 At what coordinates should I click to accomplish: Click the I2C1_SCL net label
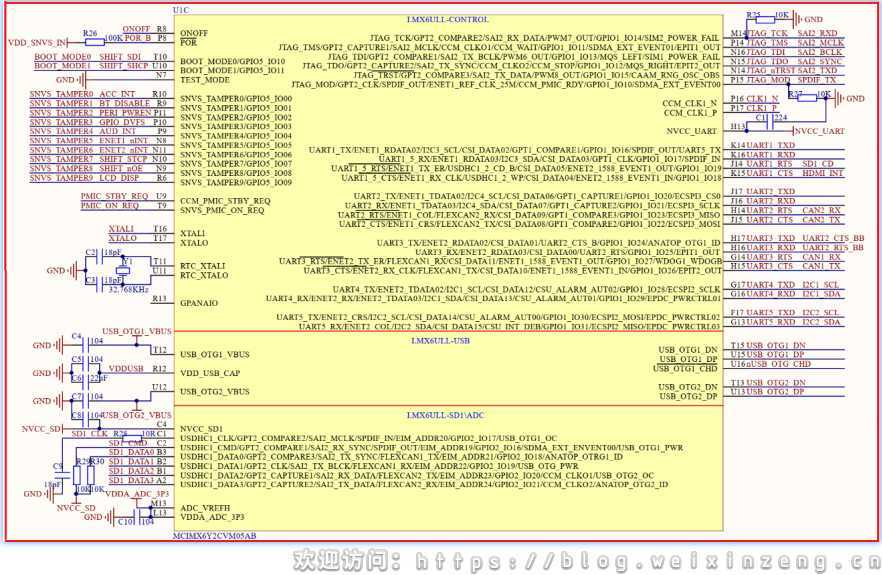[x=821, y=285]
